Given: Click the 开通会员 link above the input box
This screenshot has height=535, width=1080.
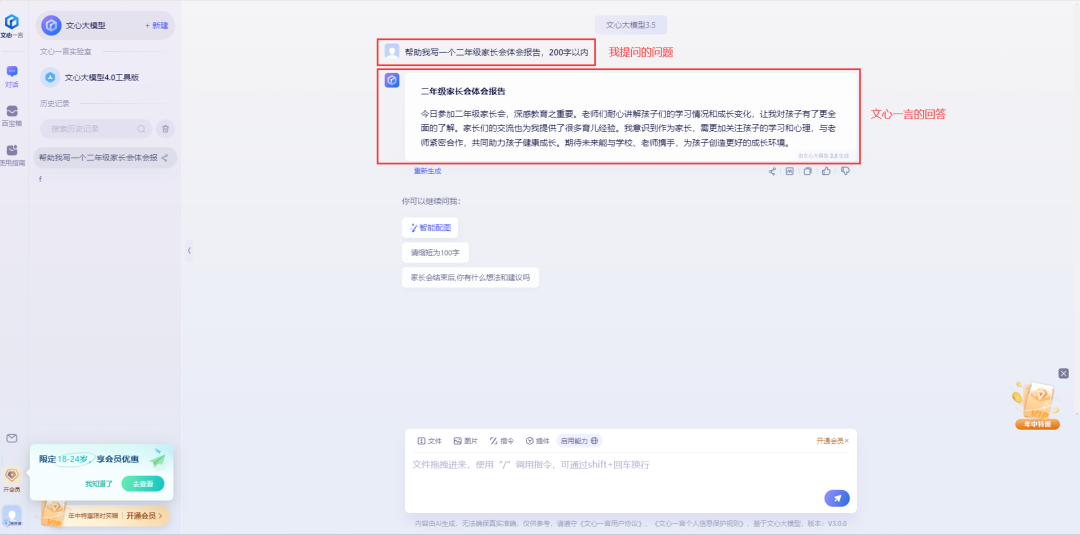Looking at the screenshot, I should (x=829, y=441).
